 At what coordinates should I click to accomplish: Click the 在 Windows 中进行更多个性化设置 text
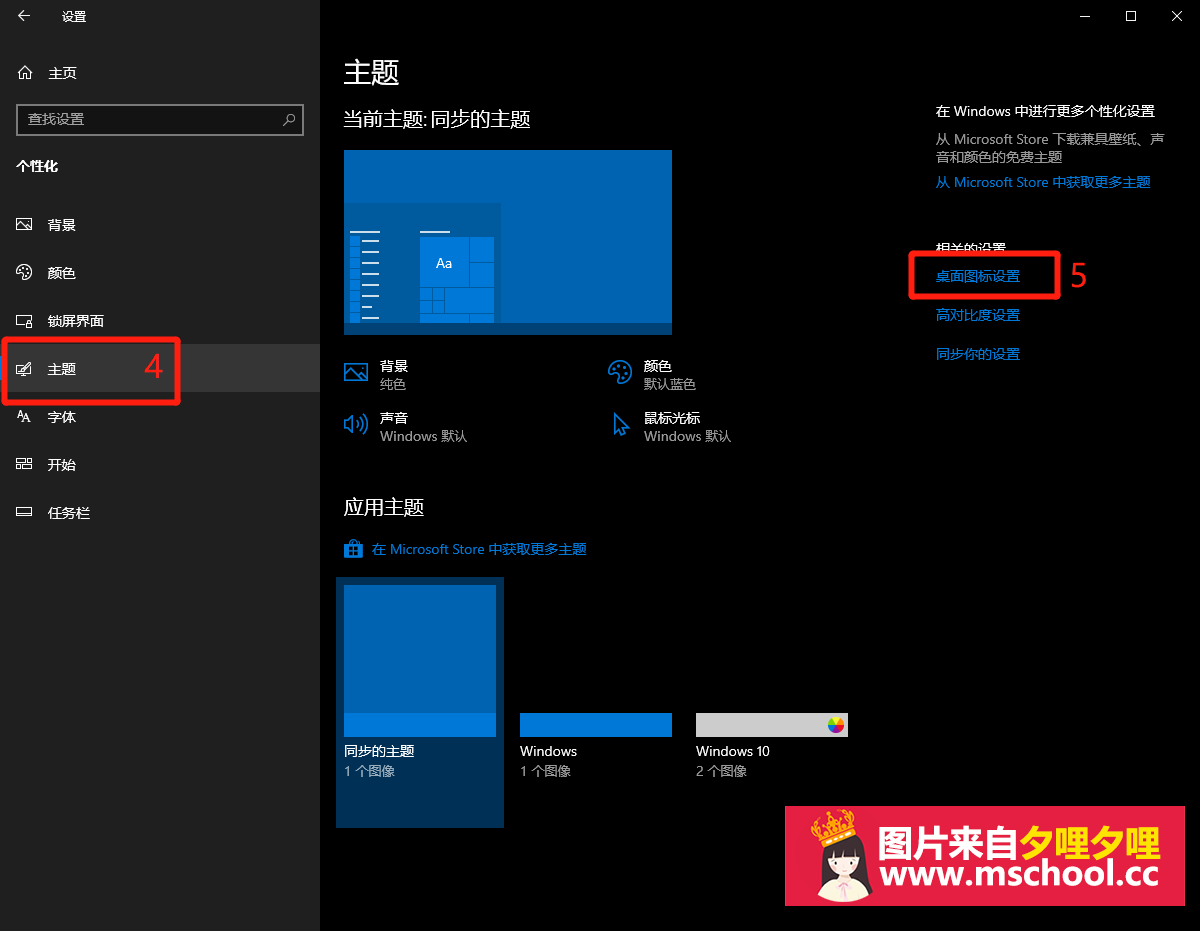point(1045,111)
